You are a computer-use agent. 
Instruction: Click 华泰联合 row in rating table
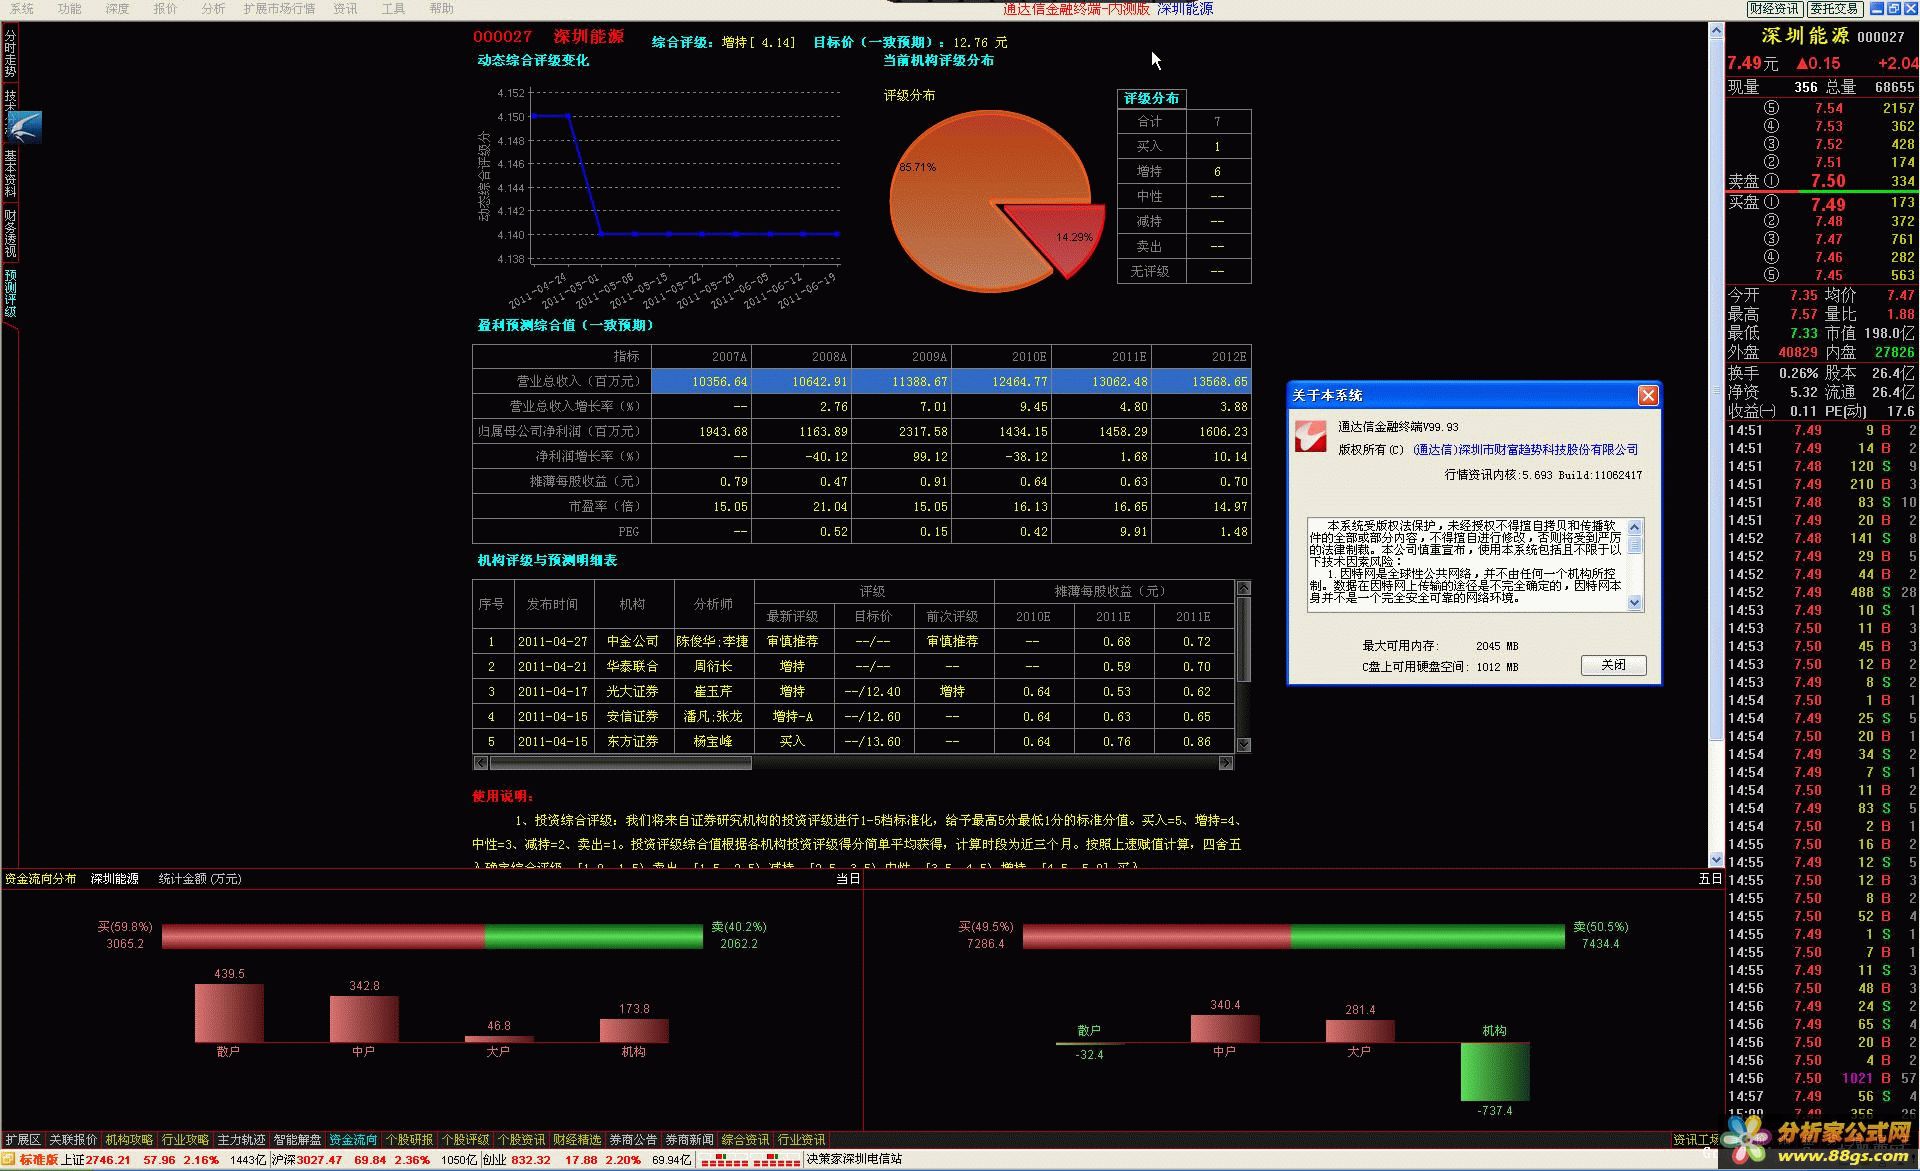[x=853, y=666]
